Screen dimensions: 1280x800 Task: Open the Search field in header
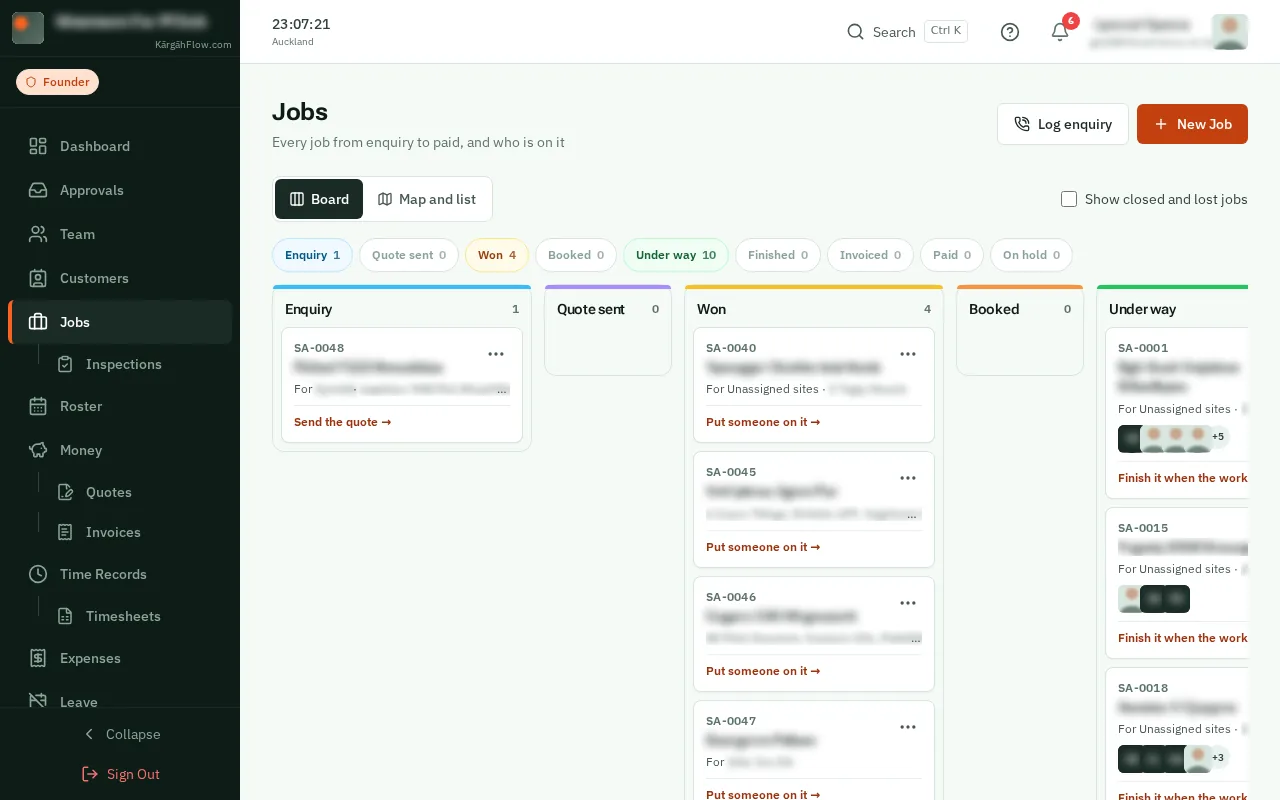(x=907, y=32)
